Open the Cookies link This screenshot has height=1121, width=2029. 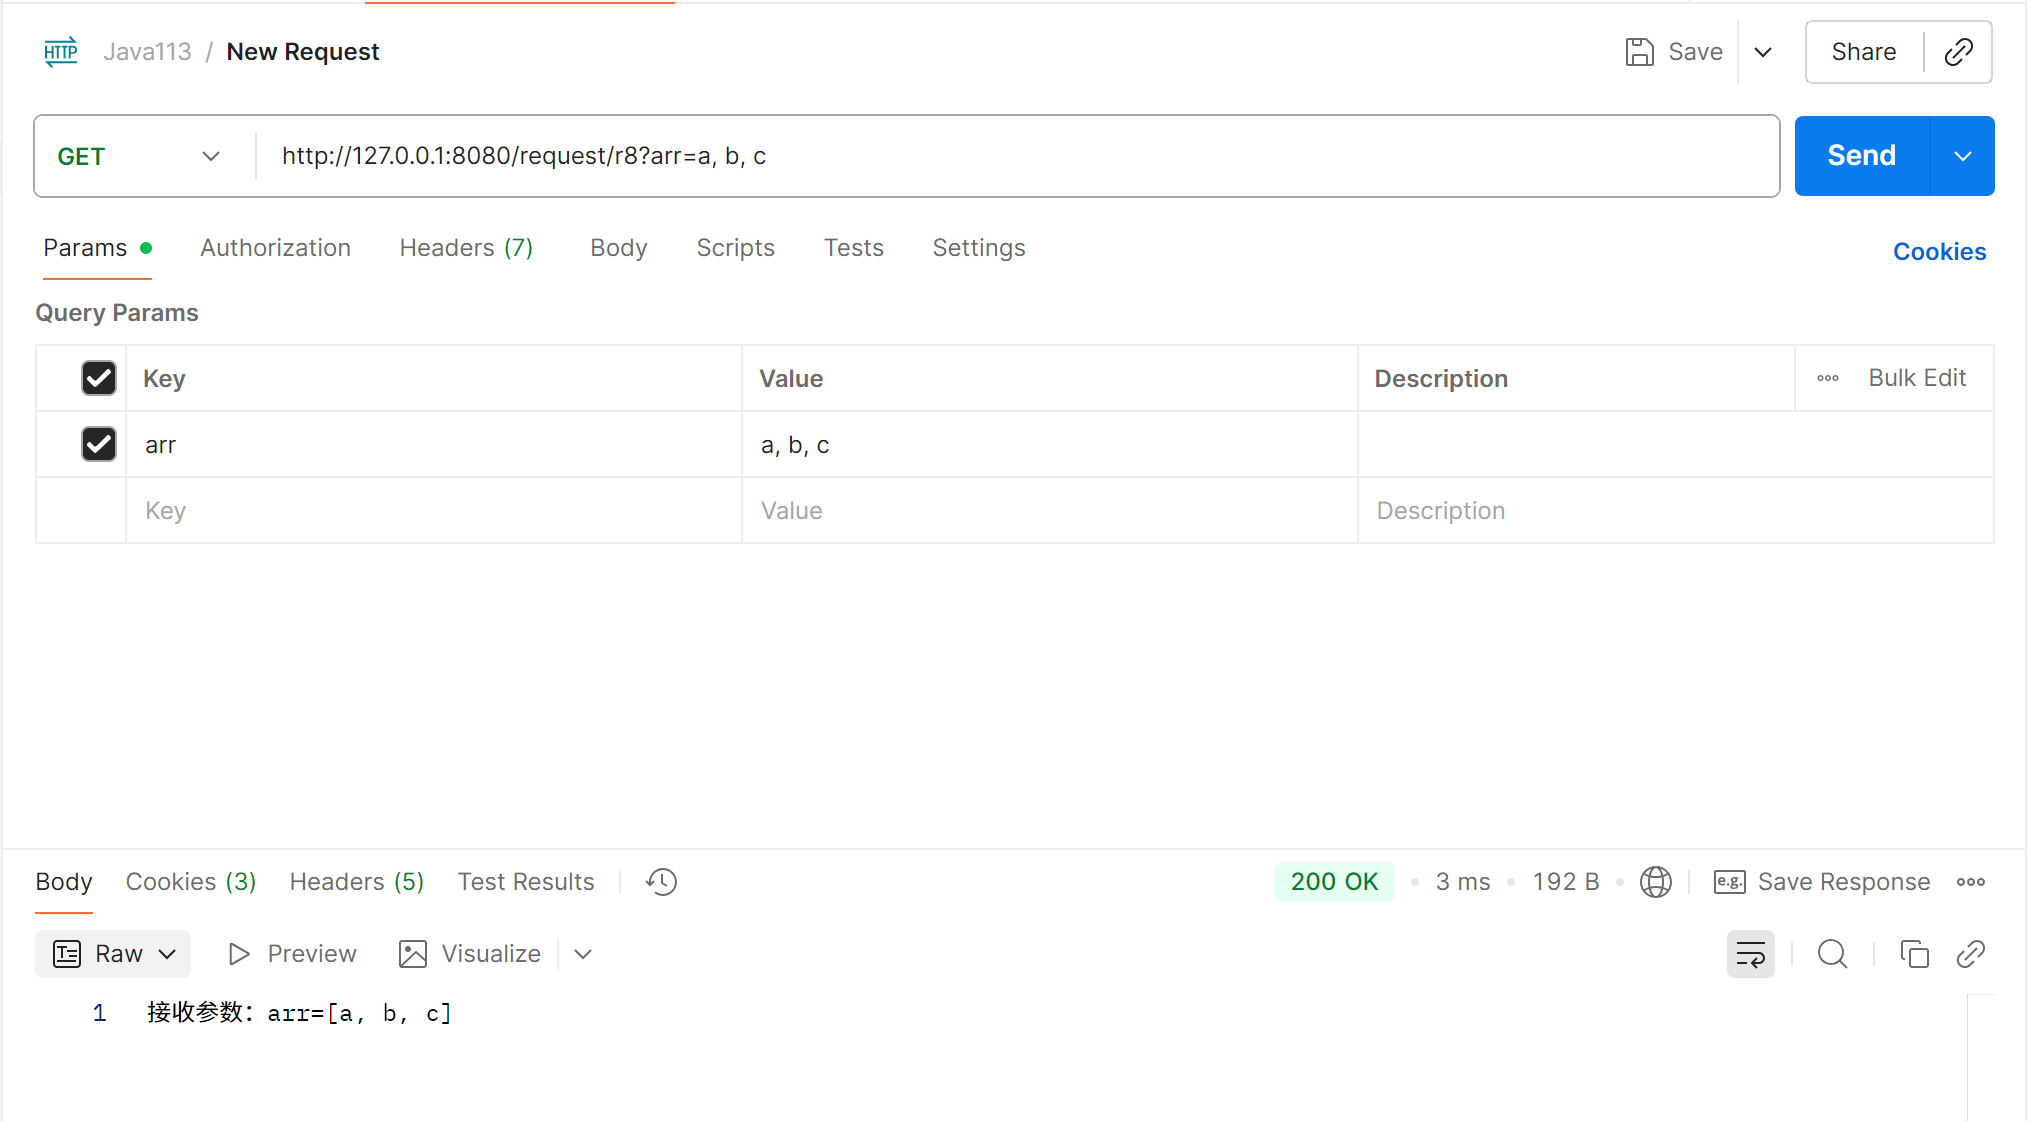[x=1938, y=252]
